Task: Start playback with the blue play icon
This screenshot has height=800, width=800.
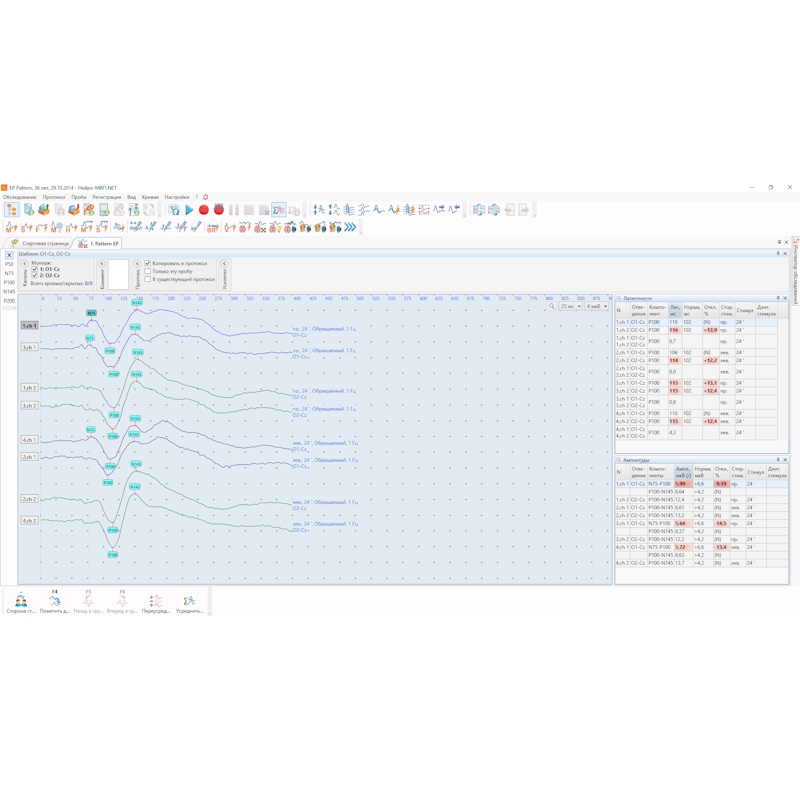Action: click(x=189, y=210)
